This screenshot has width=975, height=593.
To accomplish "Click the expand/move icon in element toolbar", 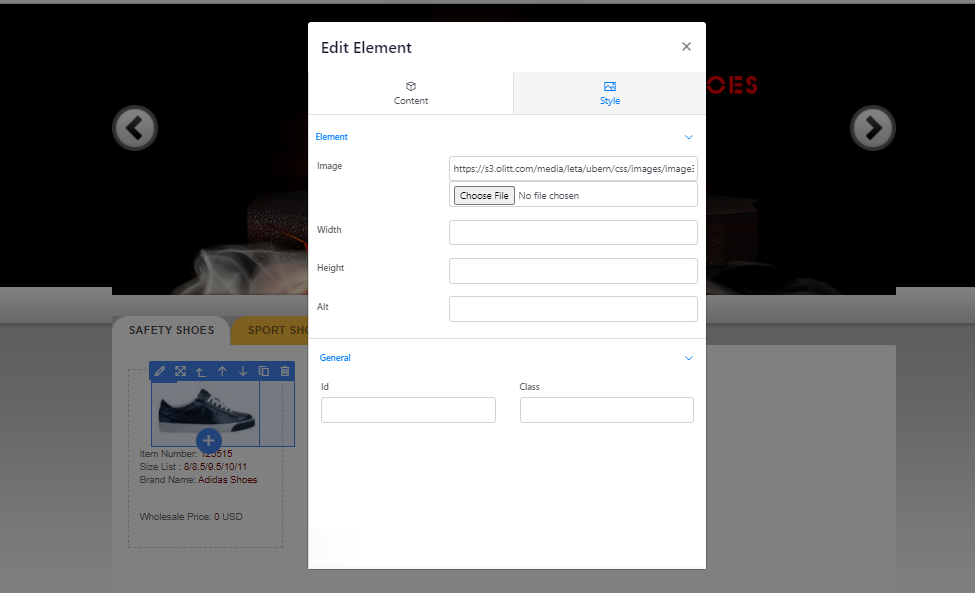I will pos(180,371).
